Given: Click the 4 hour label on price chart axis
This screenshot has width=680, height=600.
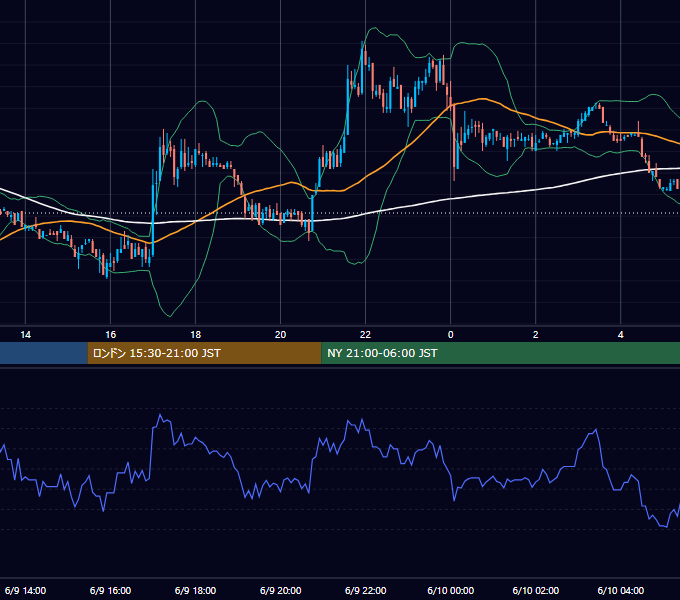Looking at the screenshot, I should tap(621, 335).
